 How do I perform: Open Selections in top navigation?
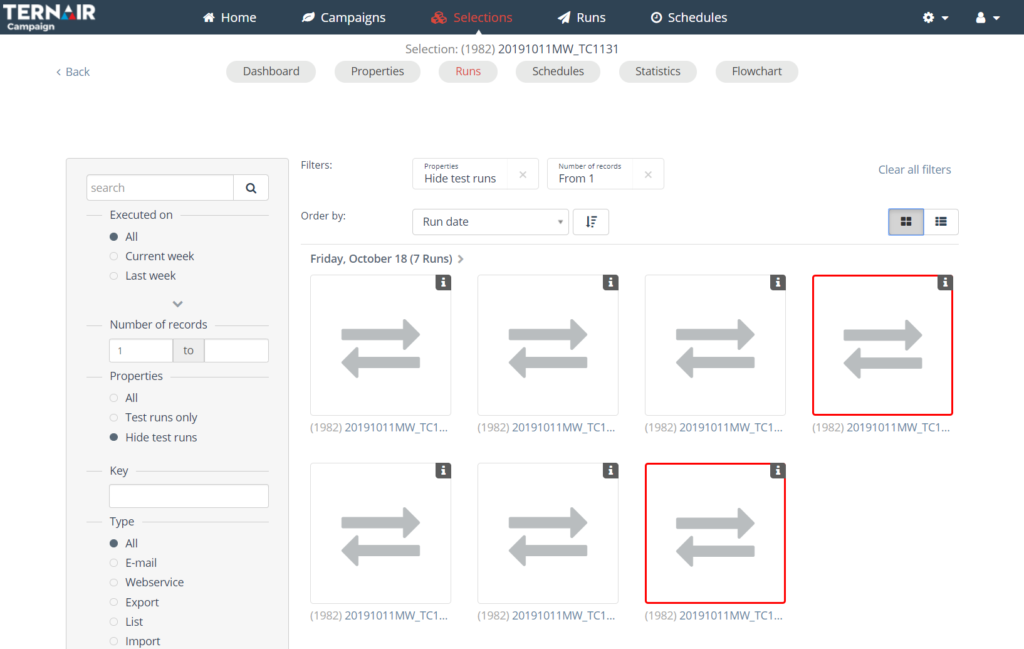[472, 18]
